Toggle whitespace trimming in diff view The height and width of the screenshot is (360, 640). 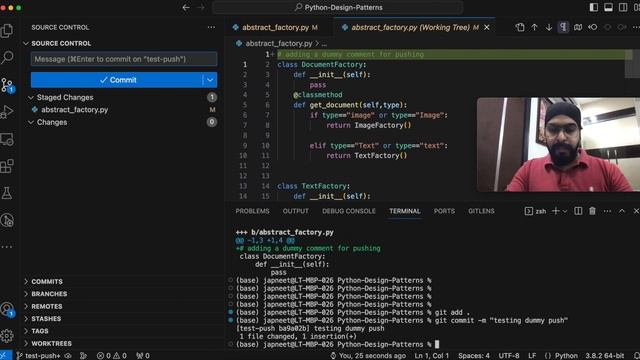pyautogui.click(x=563, y=27)
